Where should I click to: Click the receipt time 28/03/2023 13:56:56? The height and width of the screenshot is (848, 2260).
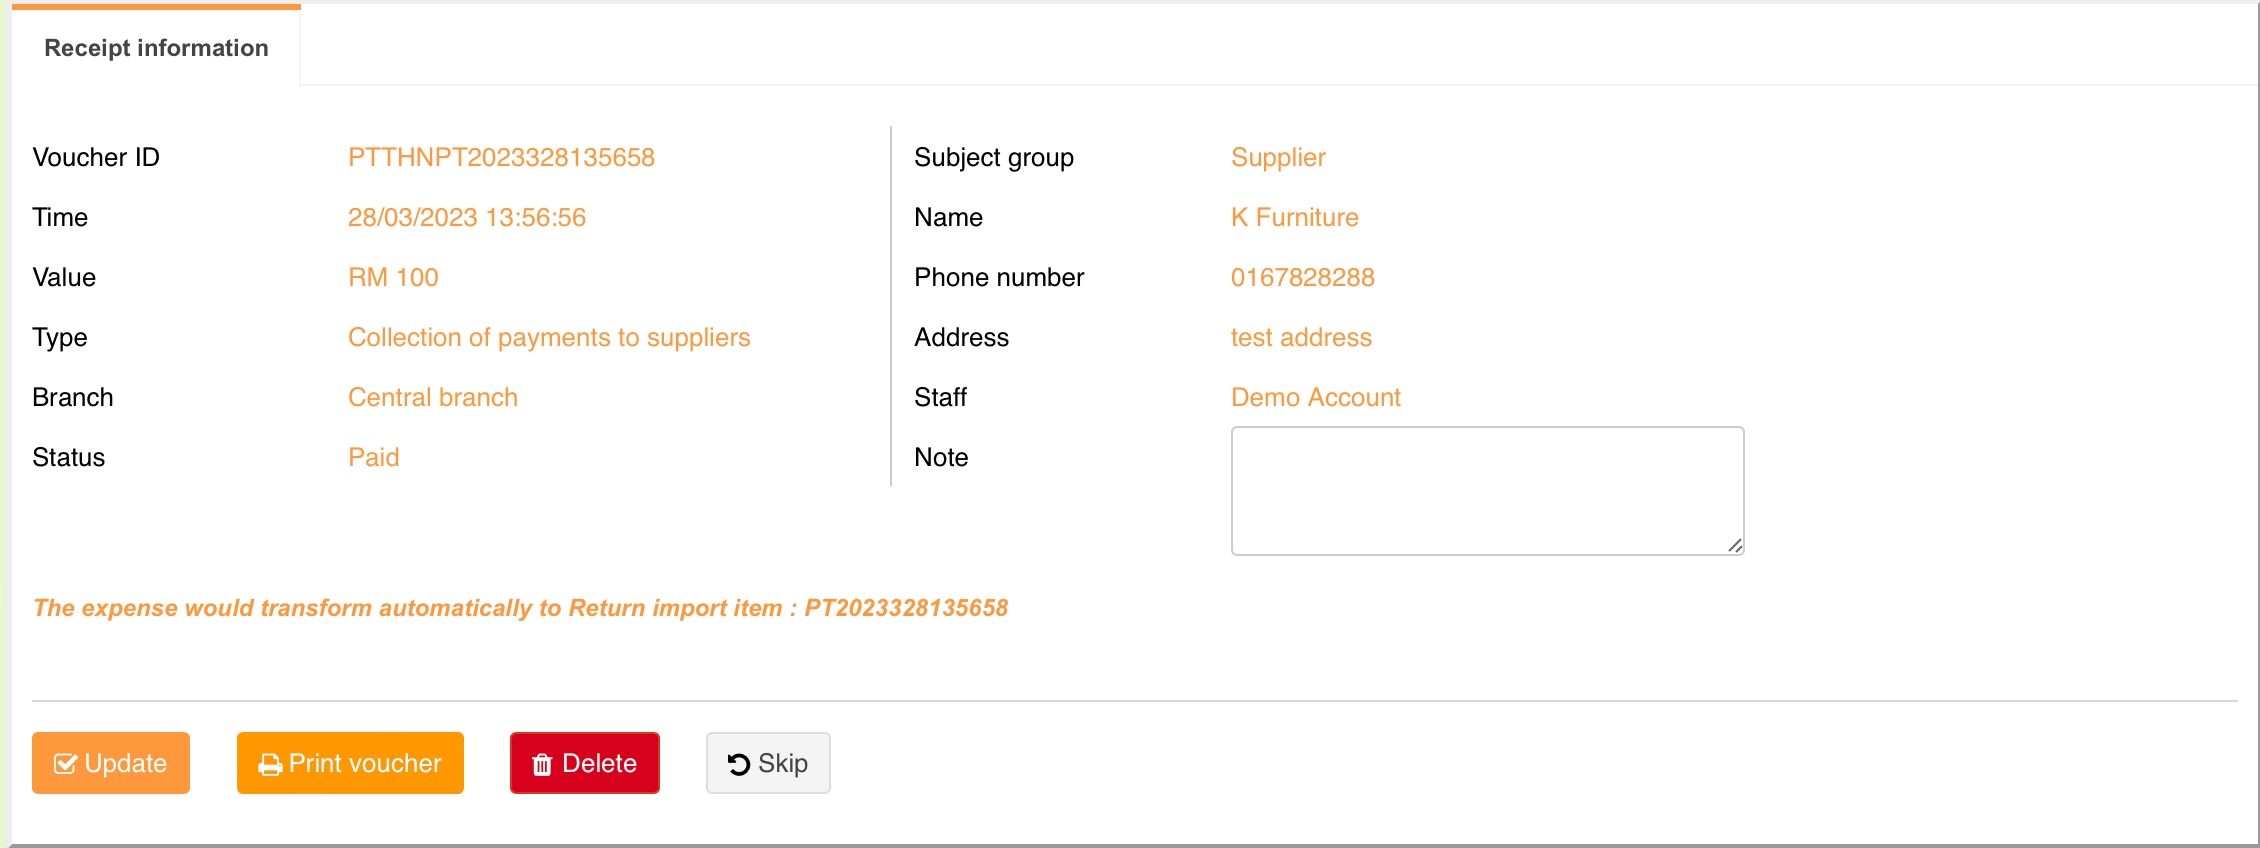click(466, 218)
